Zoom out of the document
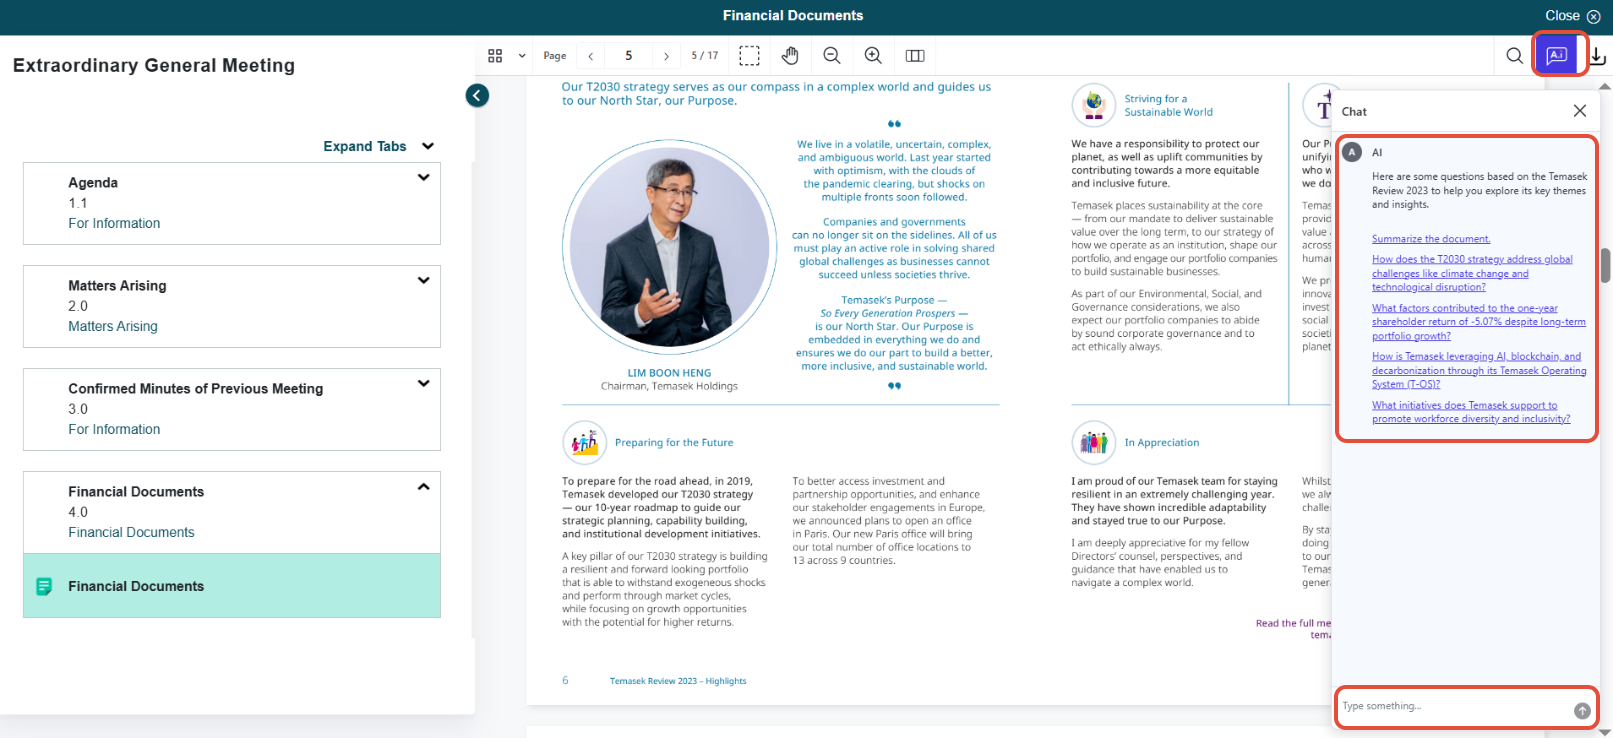1613x738 pixels. (x=831, y=56)
